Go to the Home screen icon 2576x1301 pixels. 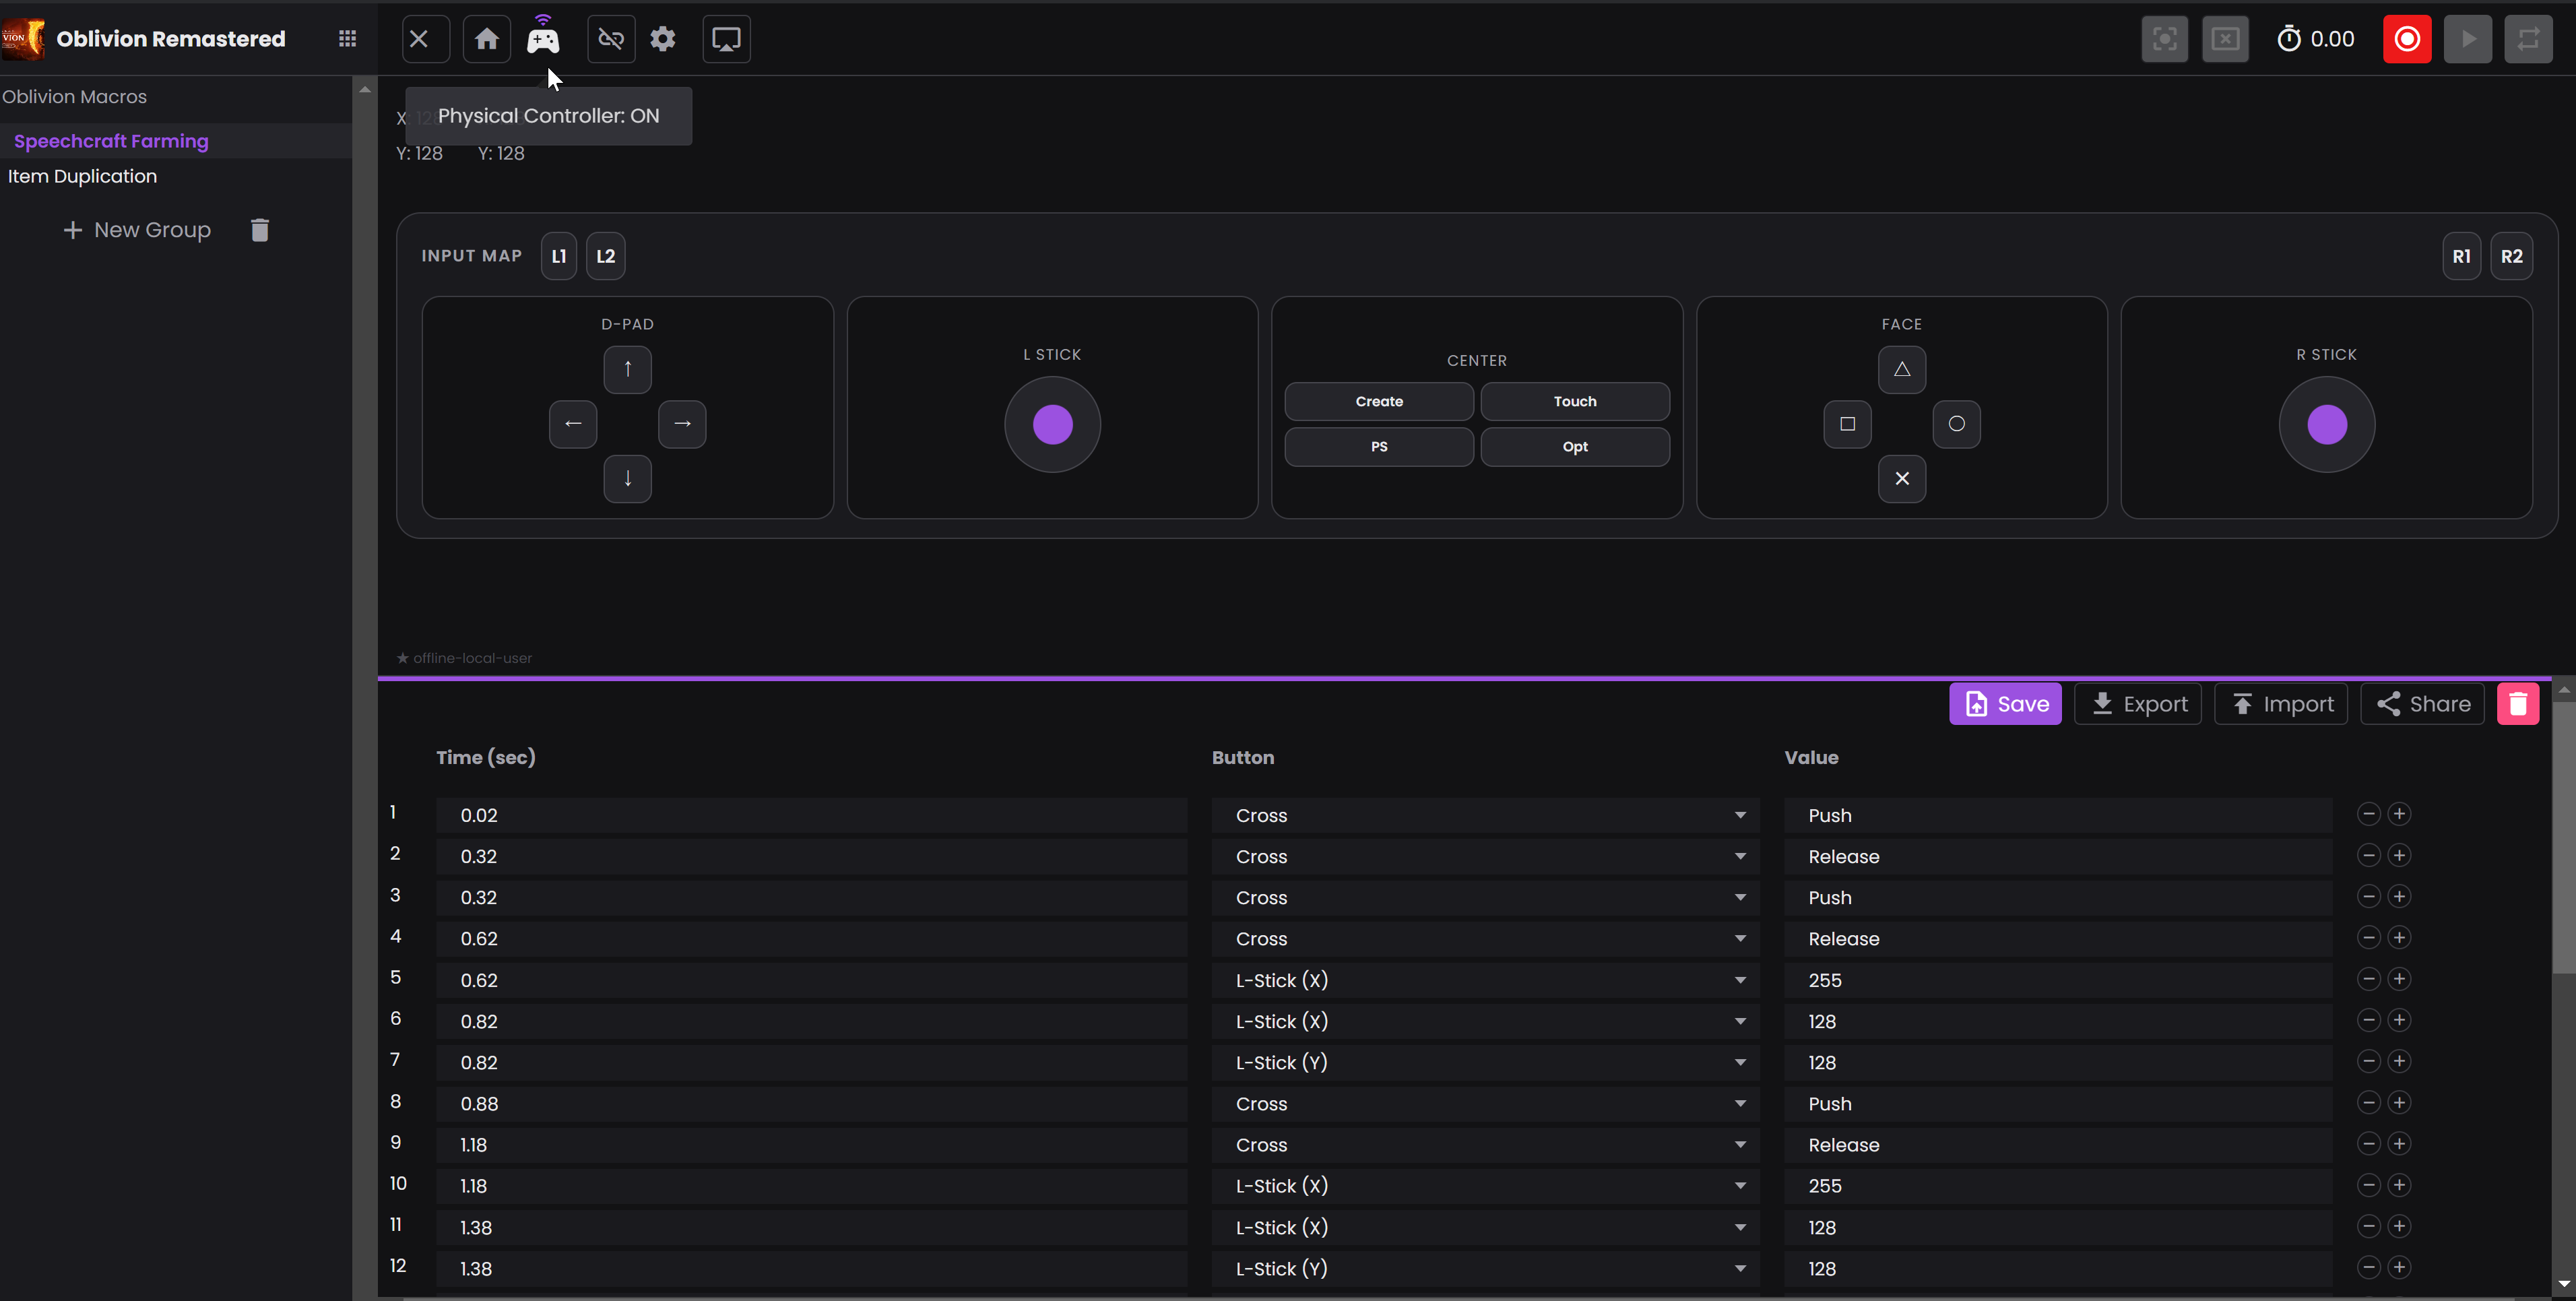tap(487, 39)
